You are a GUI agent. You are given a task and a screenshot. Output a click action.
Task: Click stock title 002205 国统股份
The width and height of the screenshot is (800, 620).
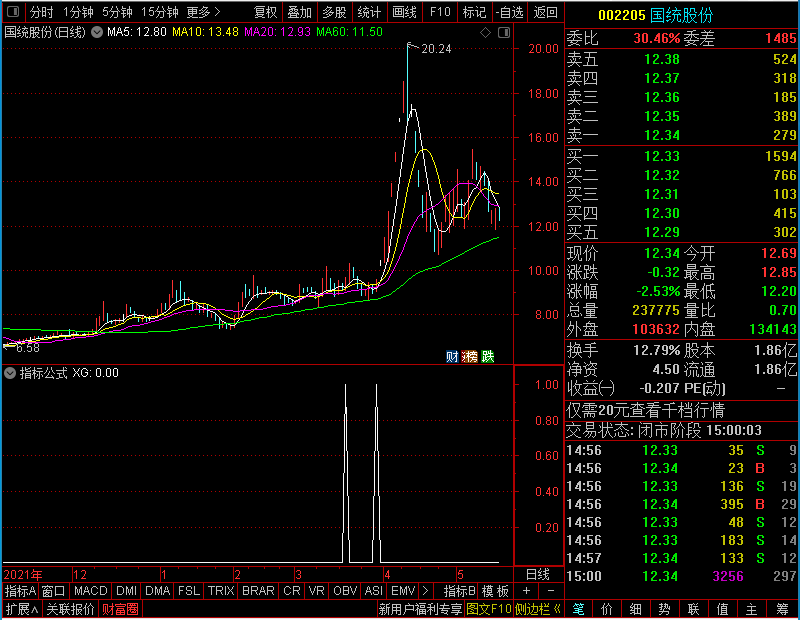pos(655,15)
